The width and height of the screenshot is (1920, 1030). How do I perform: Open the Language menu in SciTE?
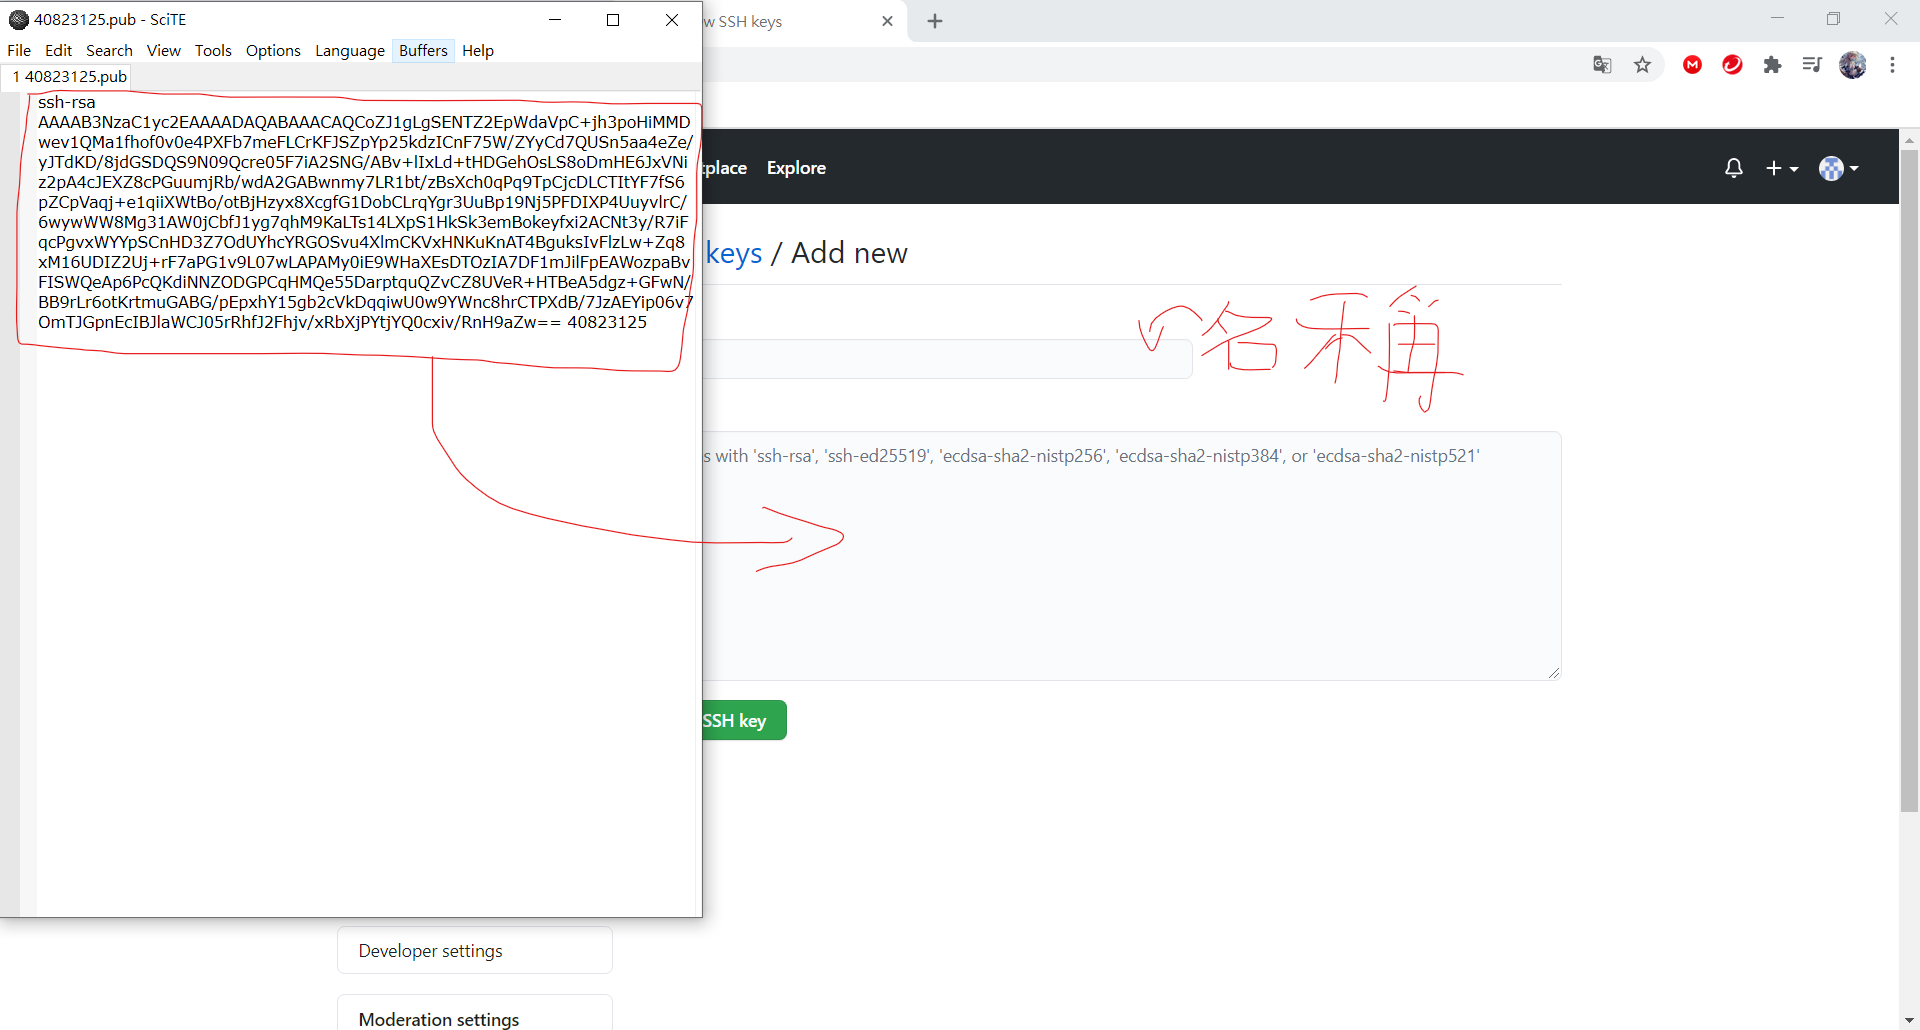(x=350, y=50)
